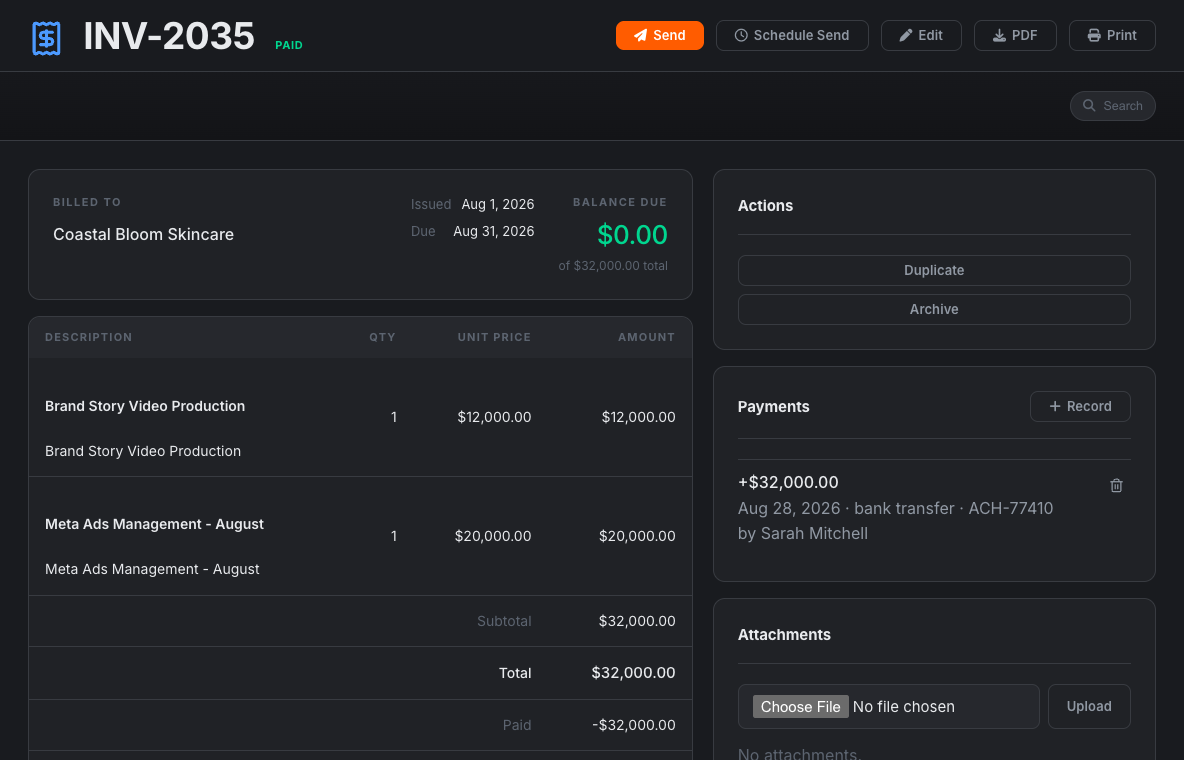This screenshot has height=760, width=1184.
Task: Click the due date Aug 31, 2026
Action: tap(494, 231)
